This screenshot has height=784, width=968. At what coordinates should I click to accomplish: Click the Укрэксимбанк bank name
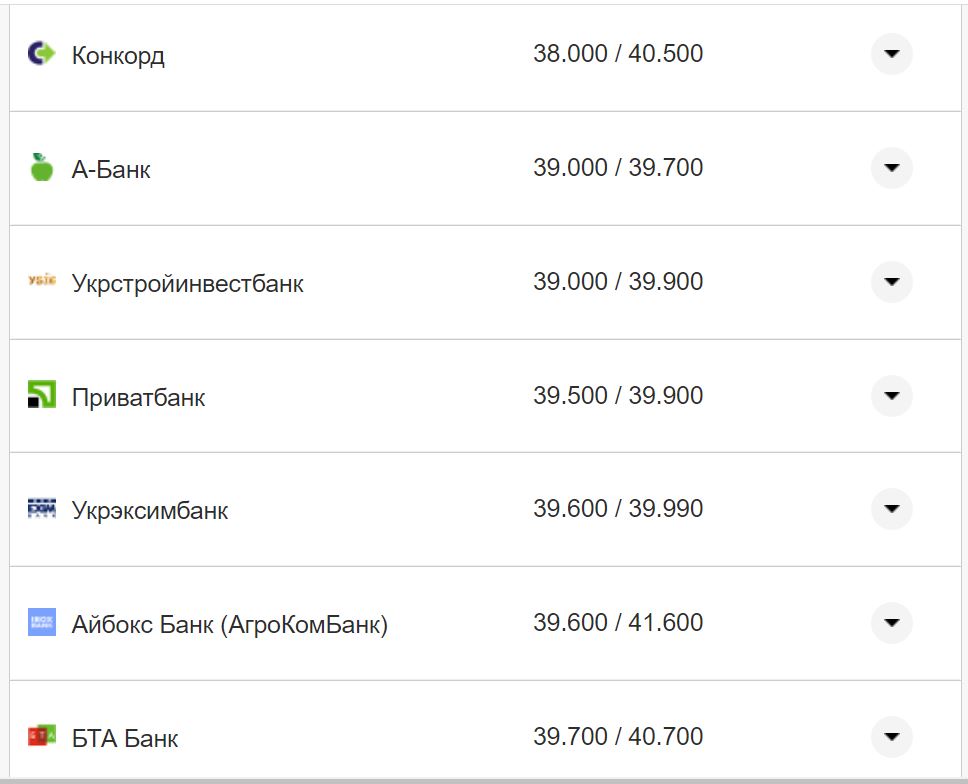[x=150, y=511]
